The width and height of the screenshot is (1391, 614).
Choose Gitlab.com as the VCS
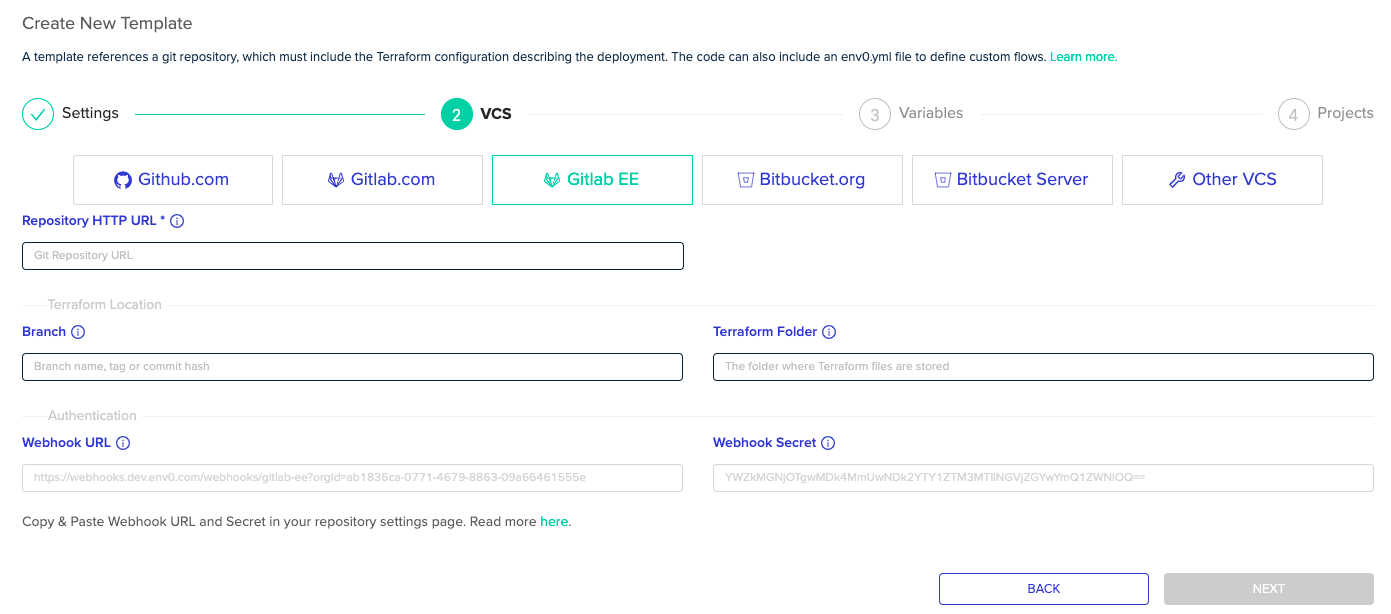click(x=382, y=180)
